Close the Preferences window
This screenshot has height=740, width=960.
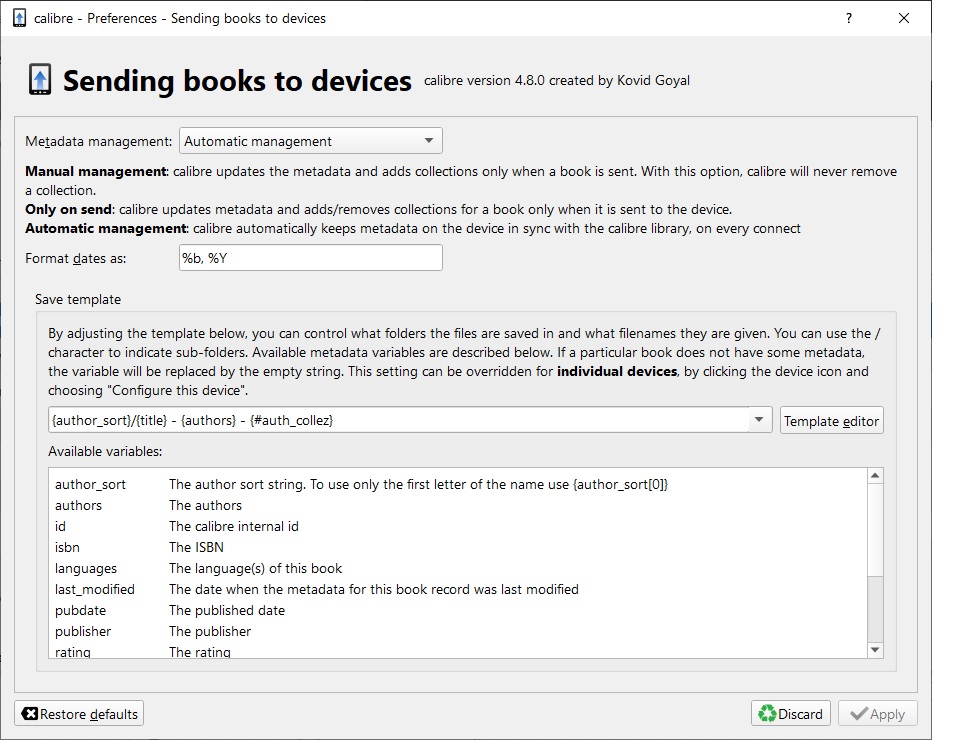click(x=904, y=18)
